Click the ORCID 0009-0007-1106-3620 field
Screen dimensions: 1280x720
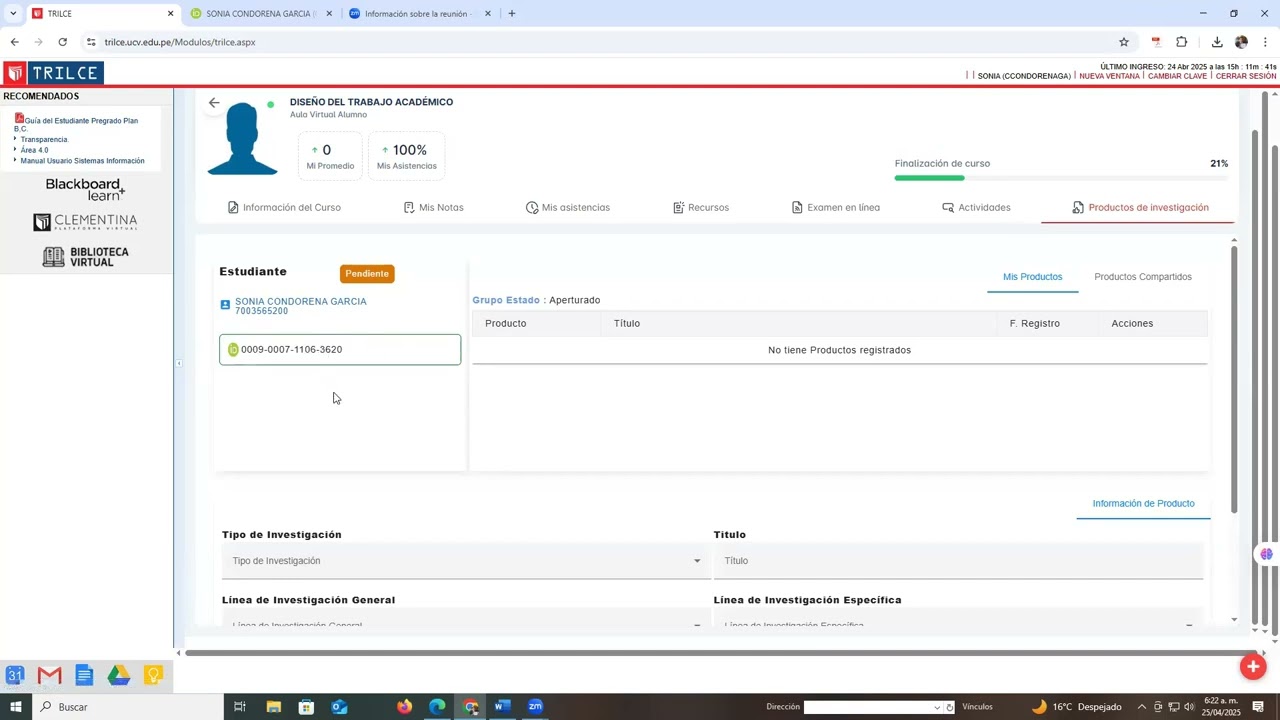pos(340,350)
